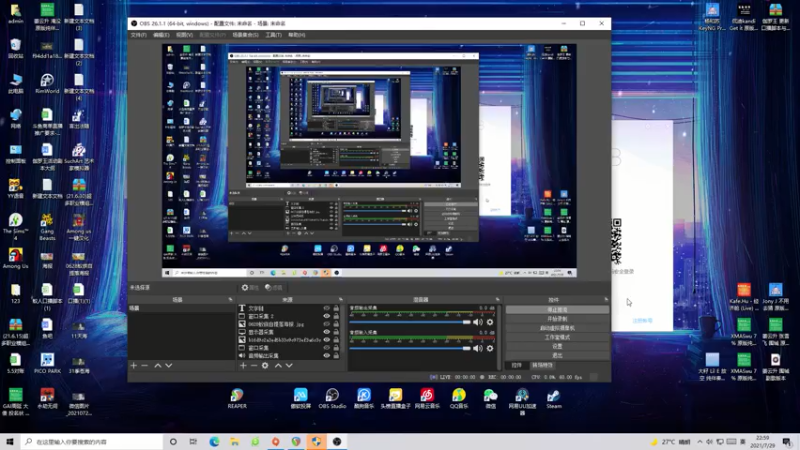The width and height of the screenshot is (800, 450).
Task: Move selected source up with arrow
Action: (278, 365)
